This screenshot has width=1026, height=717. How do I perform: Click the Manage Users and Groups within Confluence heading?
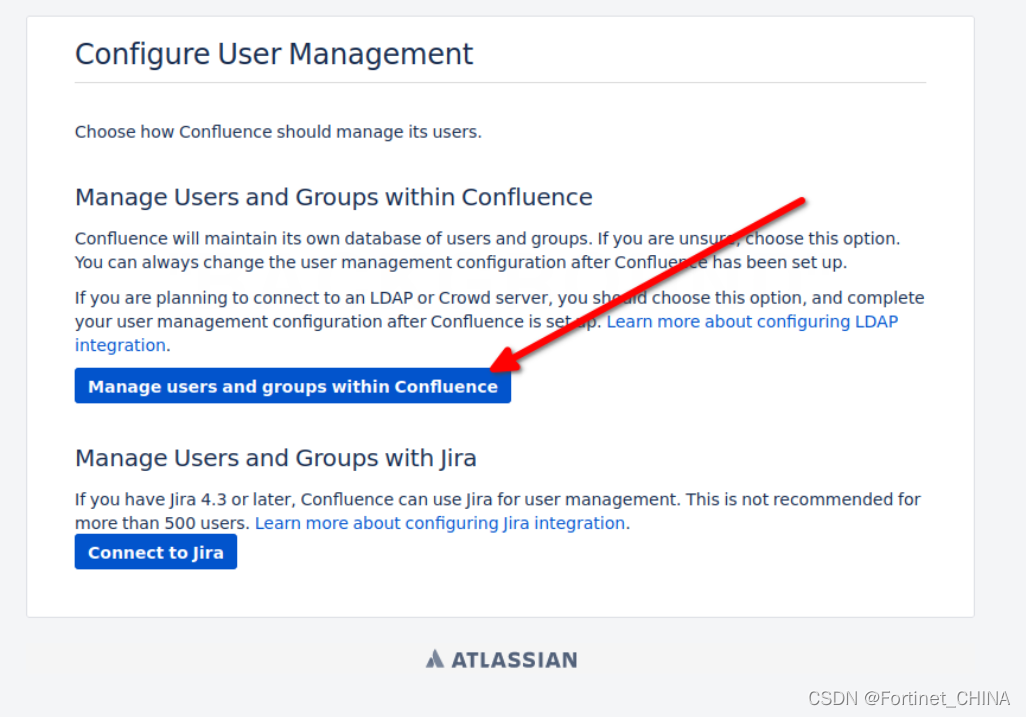(x=333, y=197)
